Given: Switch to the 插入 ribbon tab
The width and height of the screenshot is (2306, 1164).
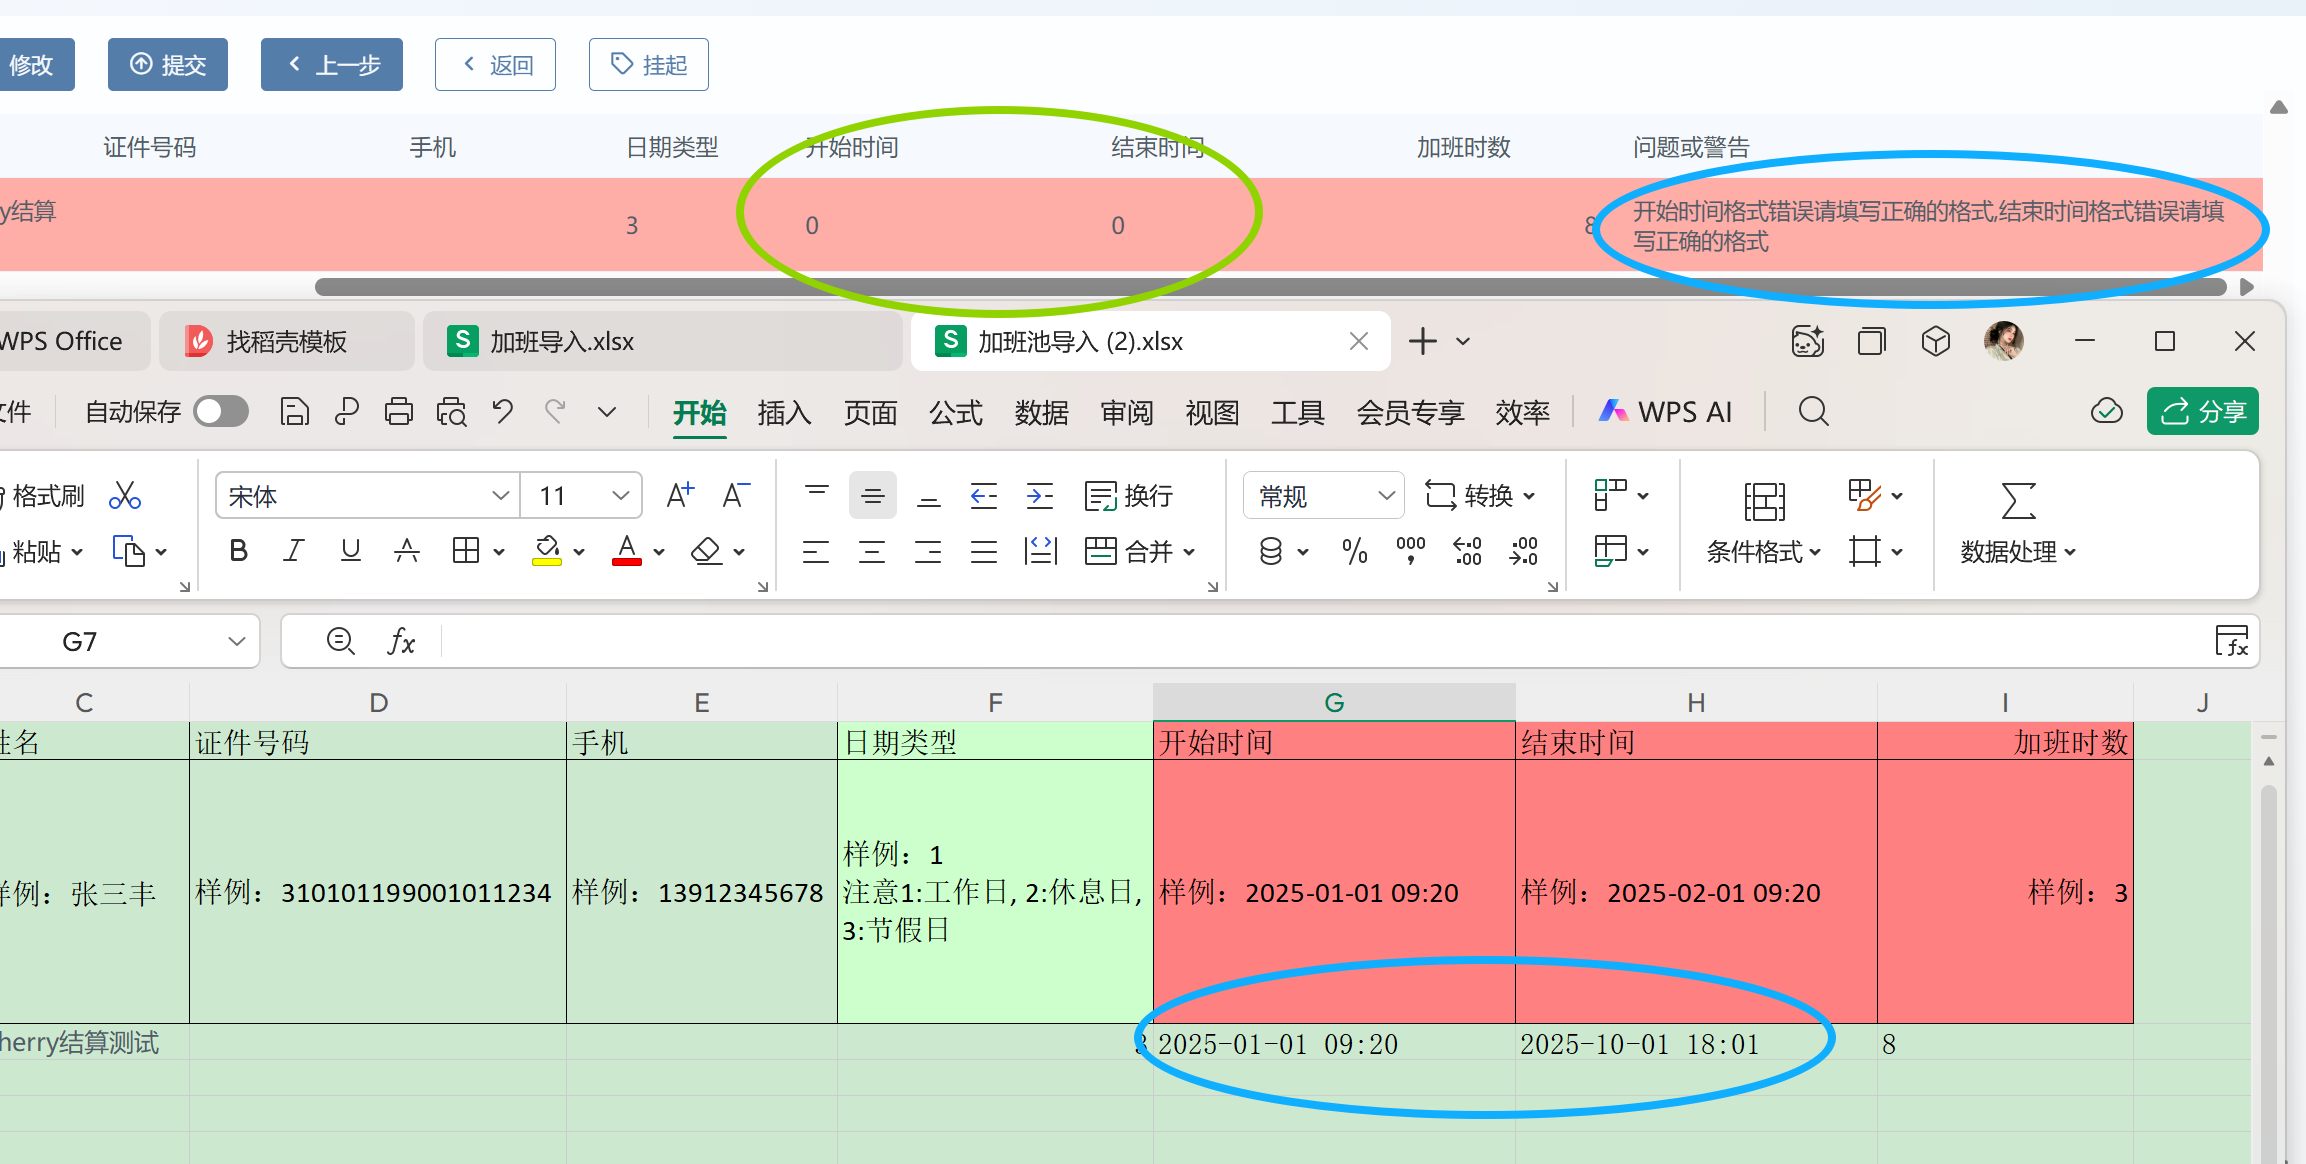Looking at the screenshot, I should 784,412.
